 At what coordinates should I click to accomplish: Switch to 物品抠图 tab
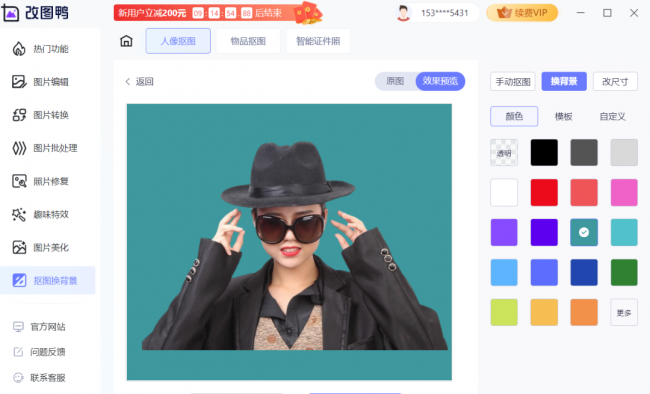[x=248, y=41]
